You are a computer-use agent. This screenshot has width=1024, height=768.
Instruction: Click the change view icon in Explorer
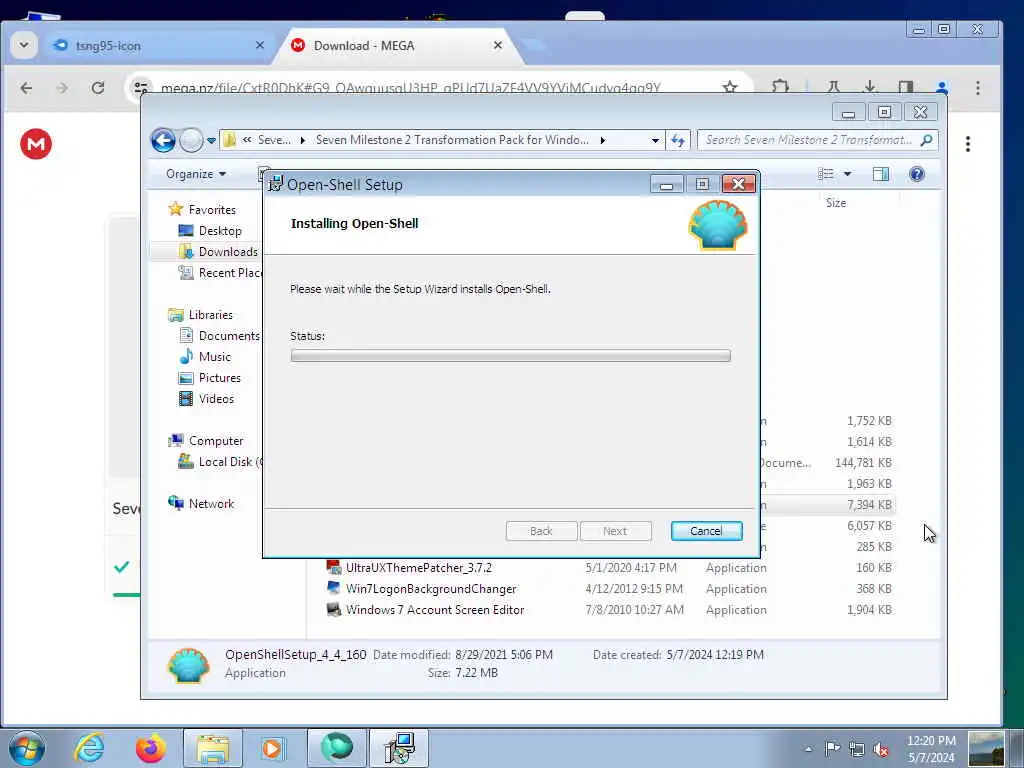[826, 174]
